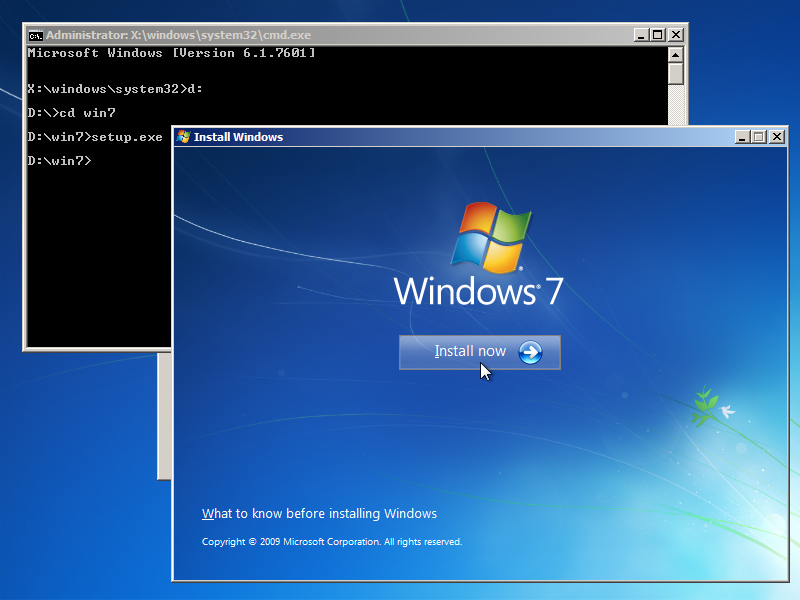Click the last D:\win7> prompt line
800x600 pixels.
[59, 160]
